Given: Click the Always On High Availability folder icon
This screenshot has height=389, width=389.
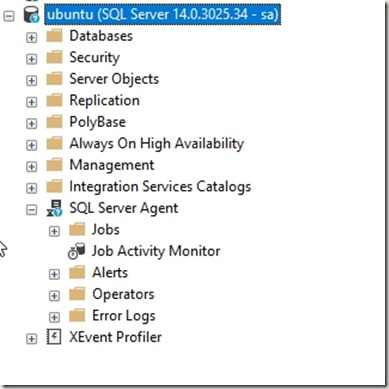Looking at the screenshot, I should point(54,143).
